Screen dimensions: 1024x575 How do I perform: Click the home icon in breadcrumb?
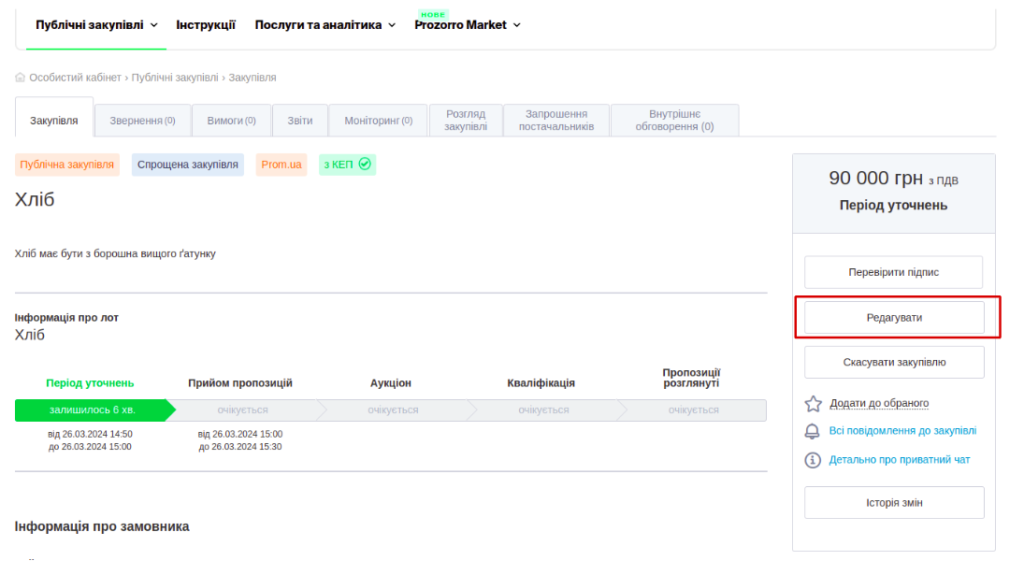pos(20,77)
